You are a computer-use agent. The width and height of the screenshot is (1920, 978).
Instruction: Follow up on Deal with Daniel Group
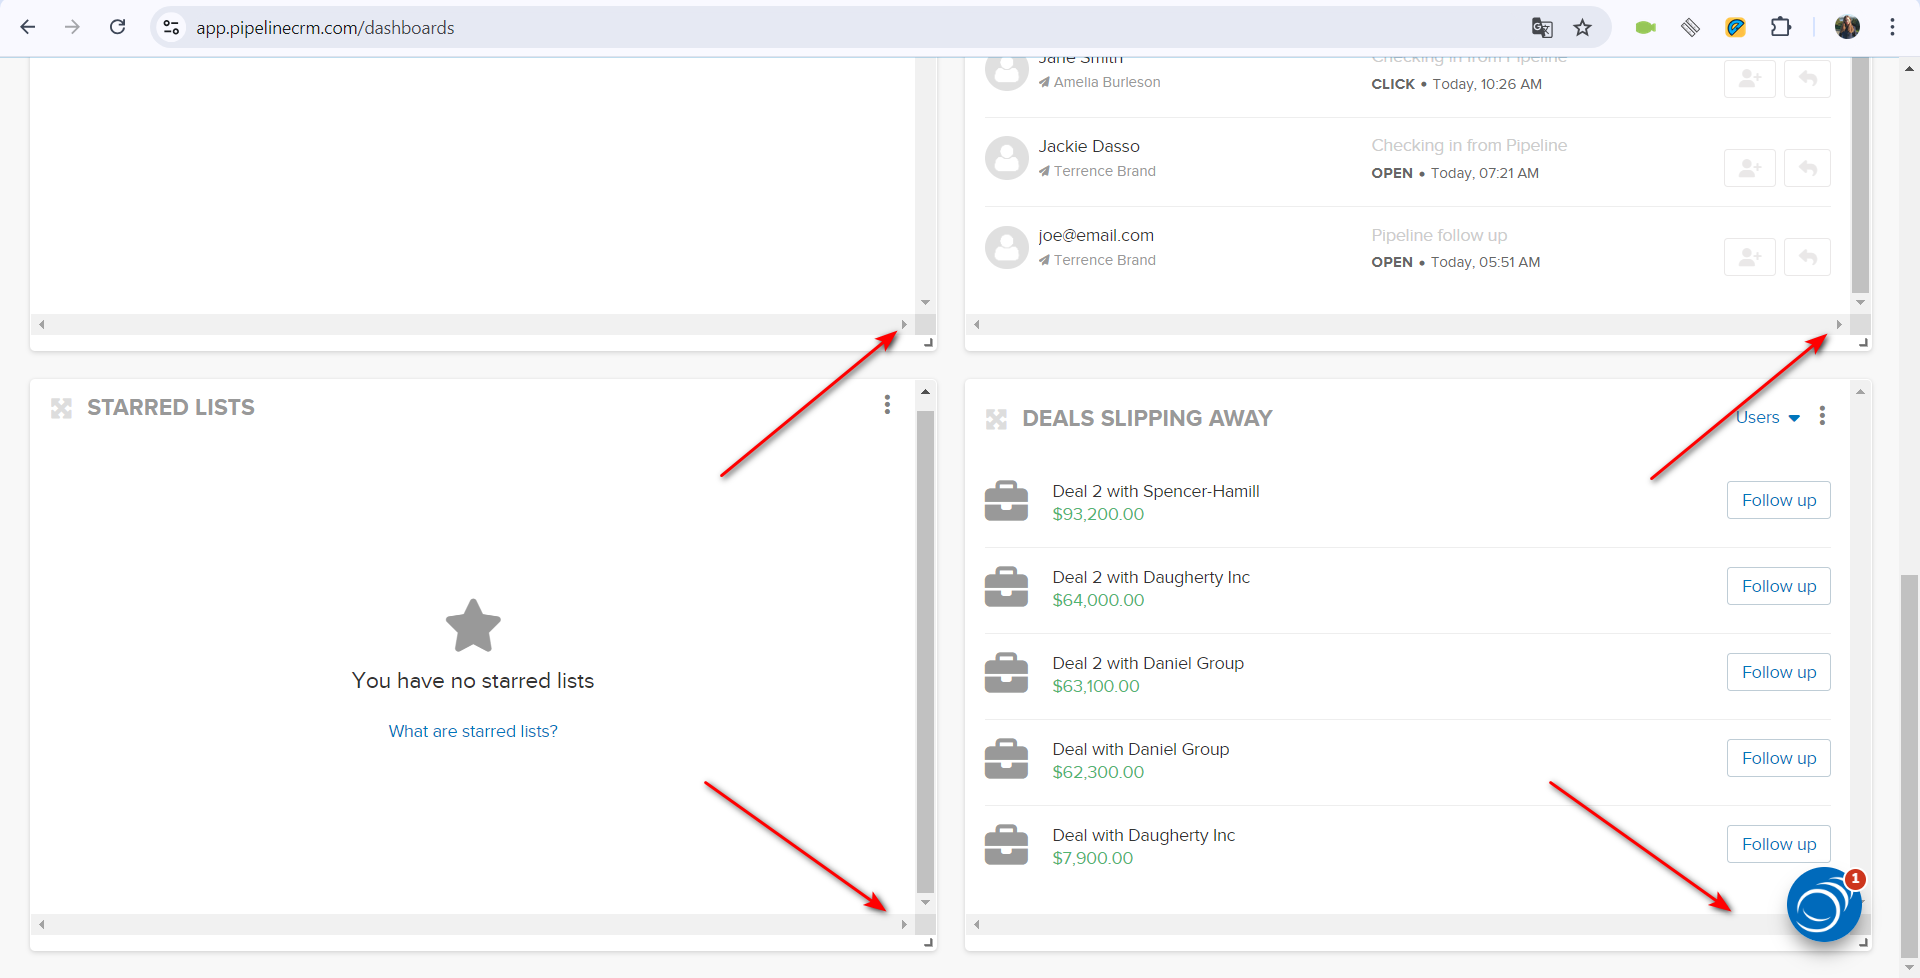1778,758
